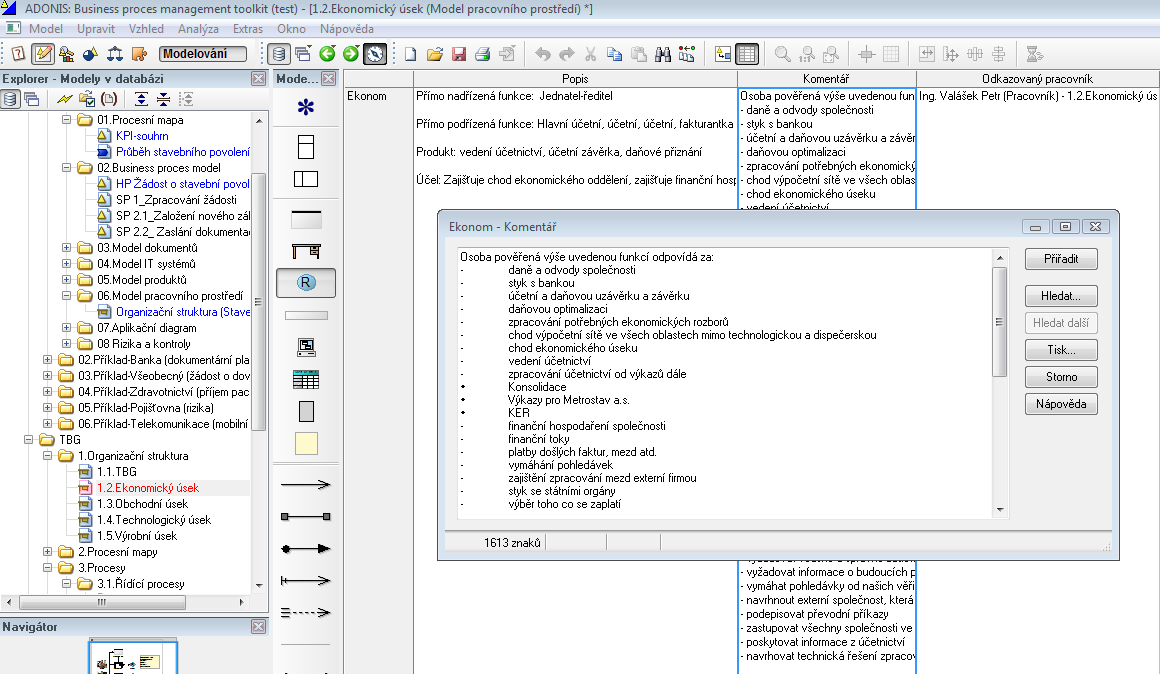The height and width of the screenshot is (674, 1160).
Task: Open the Model menu
Action: pyautogui.click(x=45, y=29)
